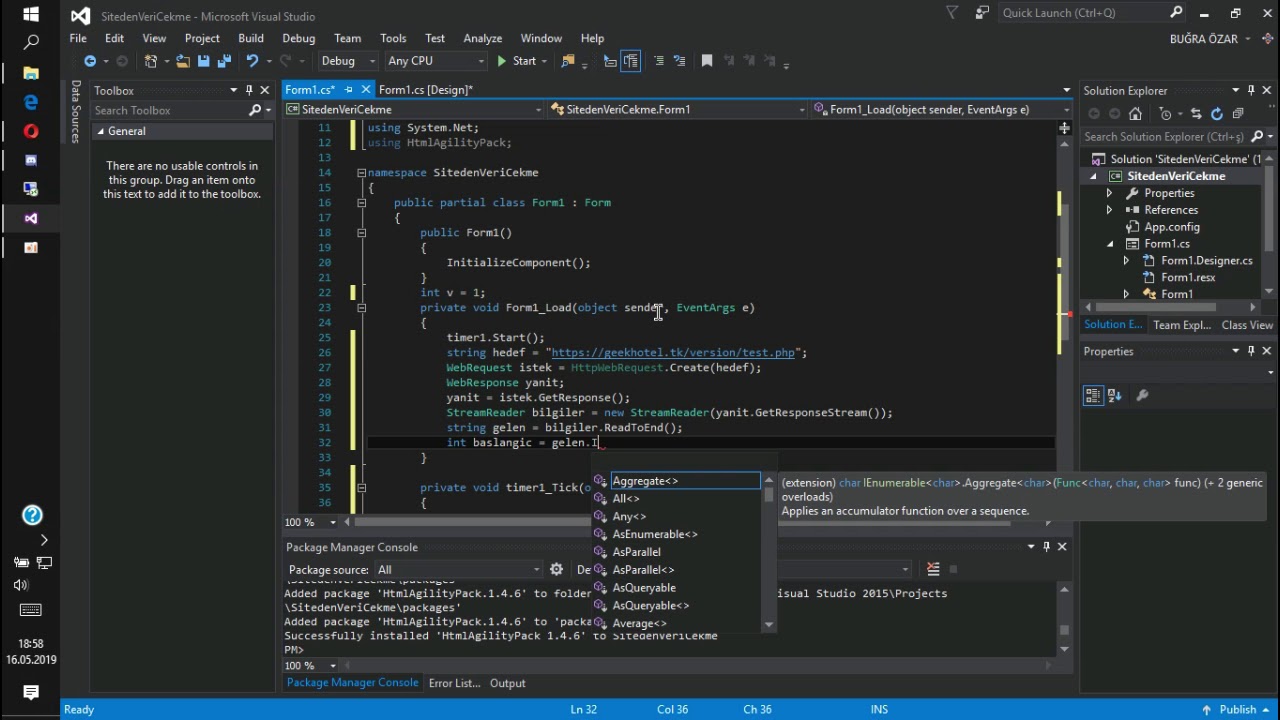Click the Open File folder icon
This screenshot has width=1280, height=720.
click(183, 61)
